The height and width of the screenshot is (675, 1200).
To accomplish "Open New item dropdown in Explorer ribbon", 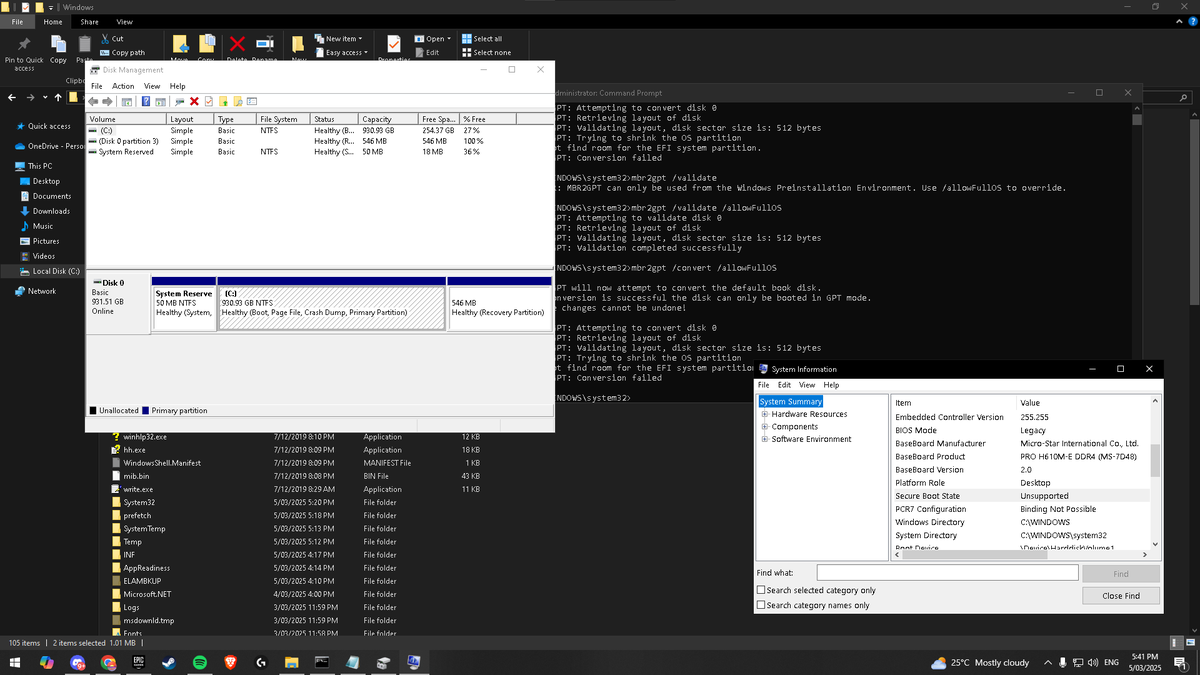I will click(338, 39).
